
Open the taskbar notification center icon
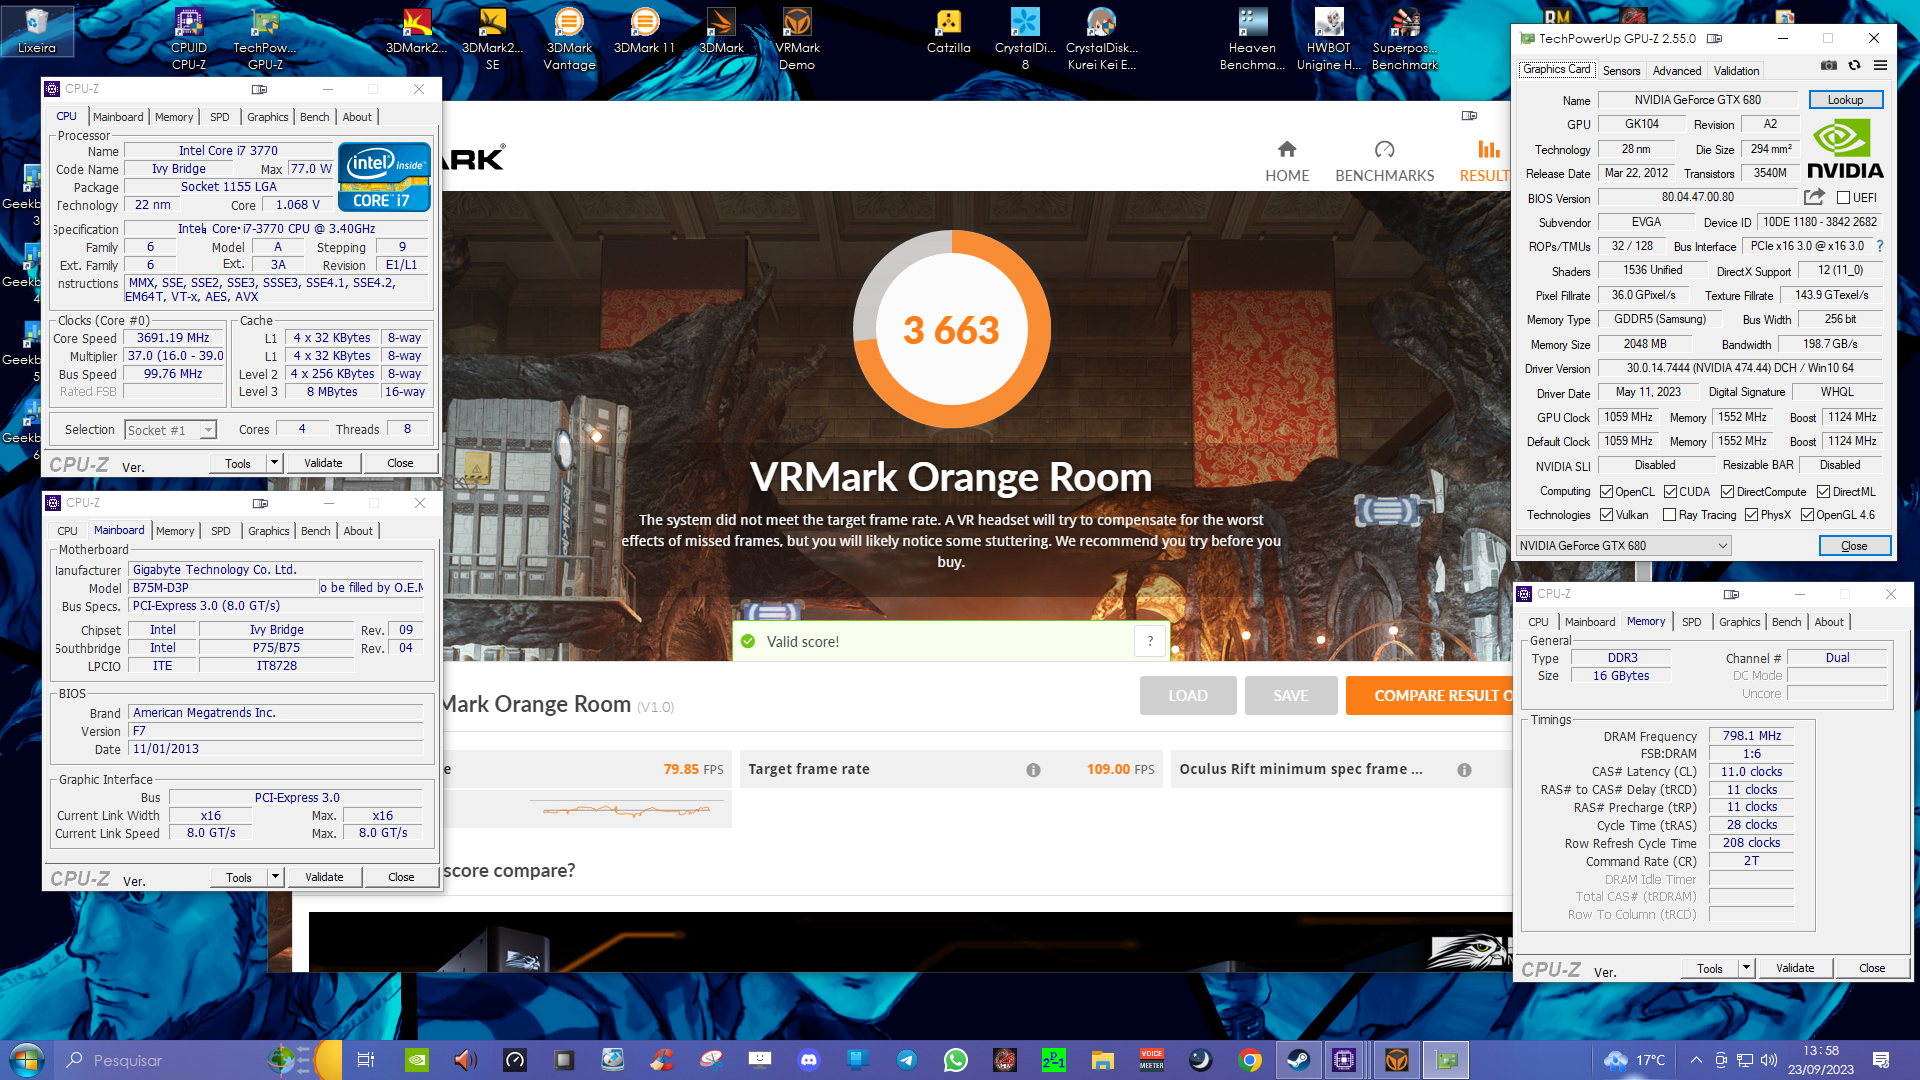coord(1880,1060)
